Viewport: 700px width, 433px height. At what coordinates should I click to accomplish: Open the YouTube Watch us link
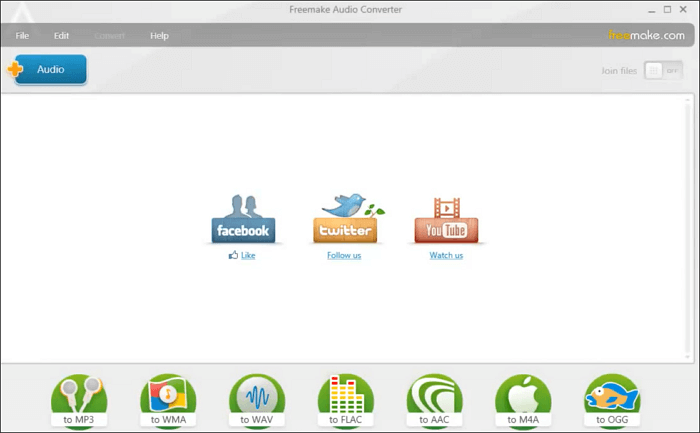[446, 256]
